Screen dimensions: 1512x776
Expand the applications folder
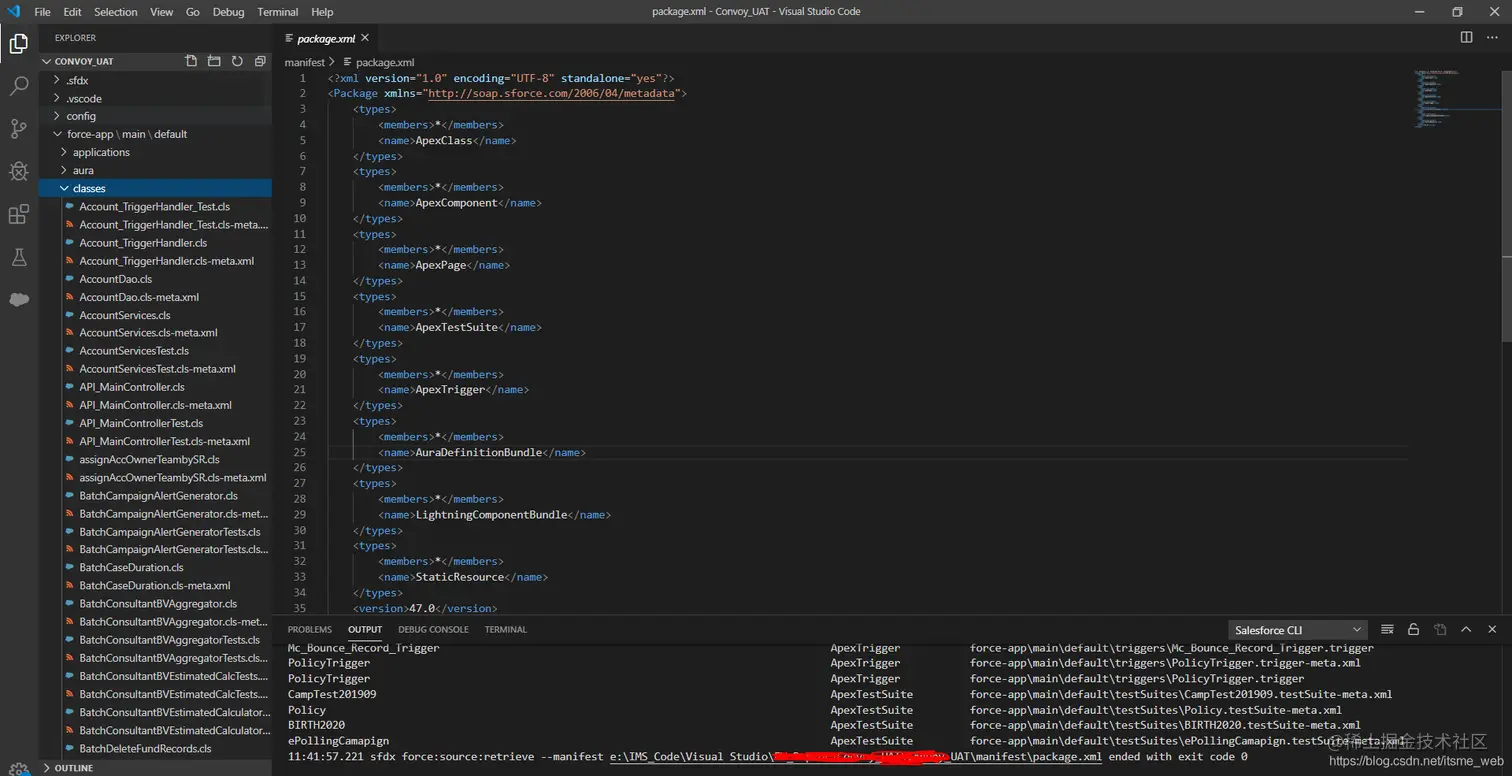[x=101, y=152]
